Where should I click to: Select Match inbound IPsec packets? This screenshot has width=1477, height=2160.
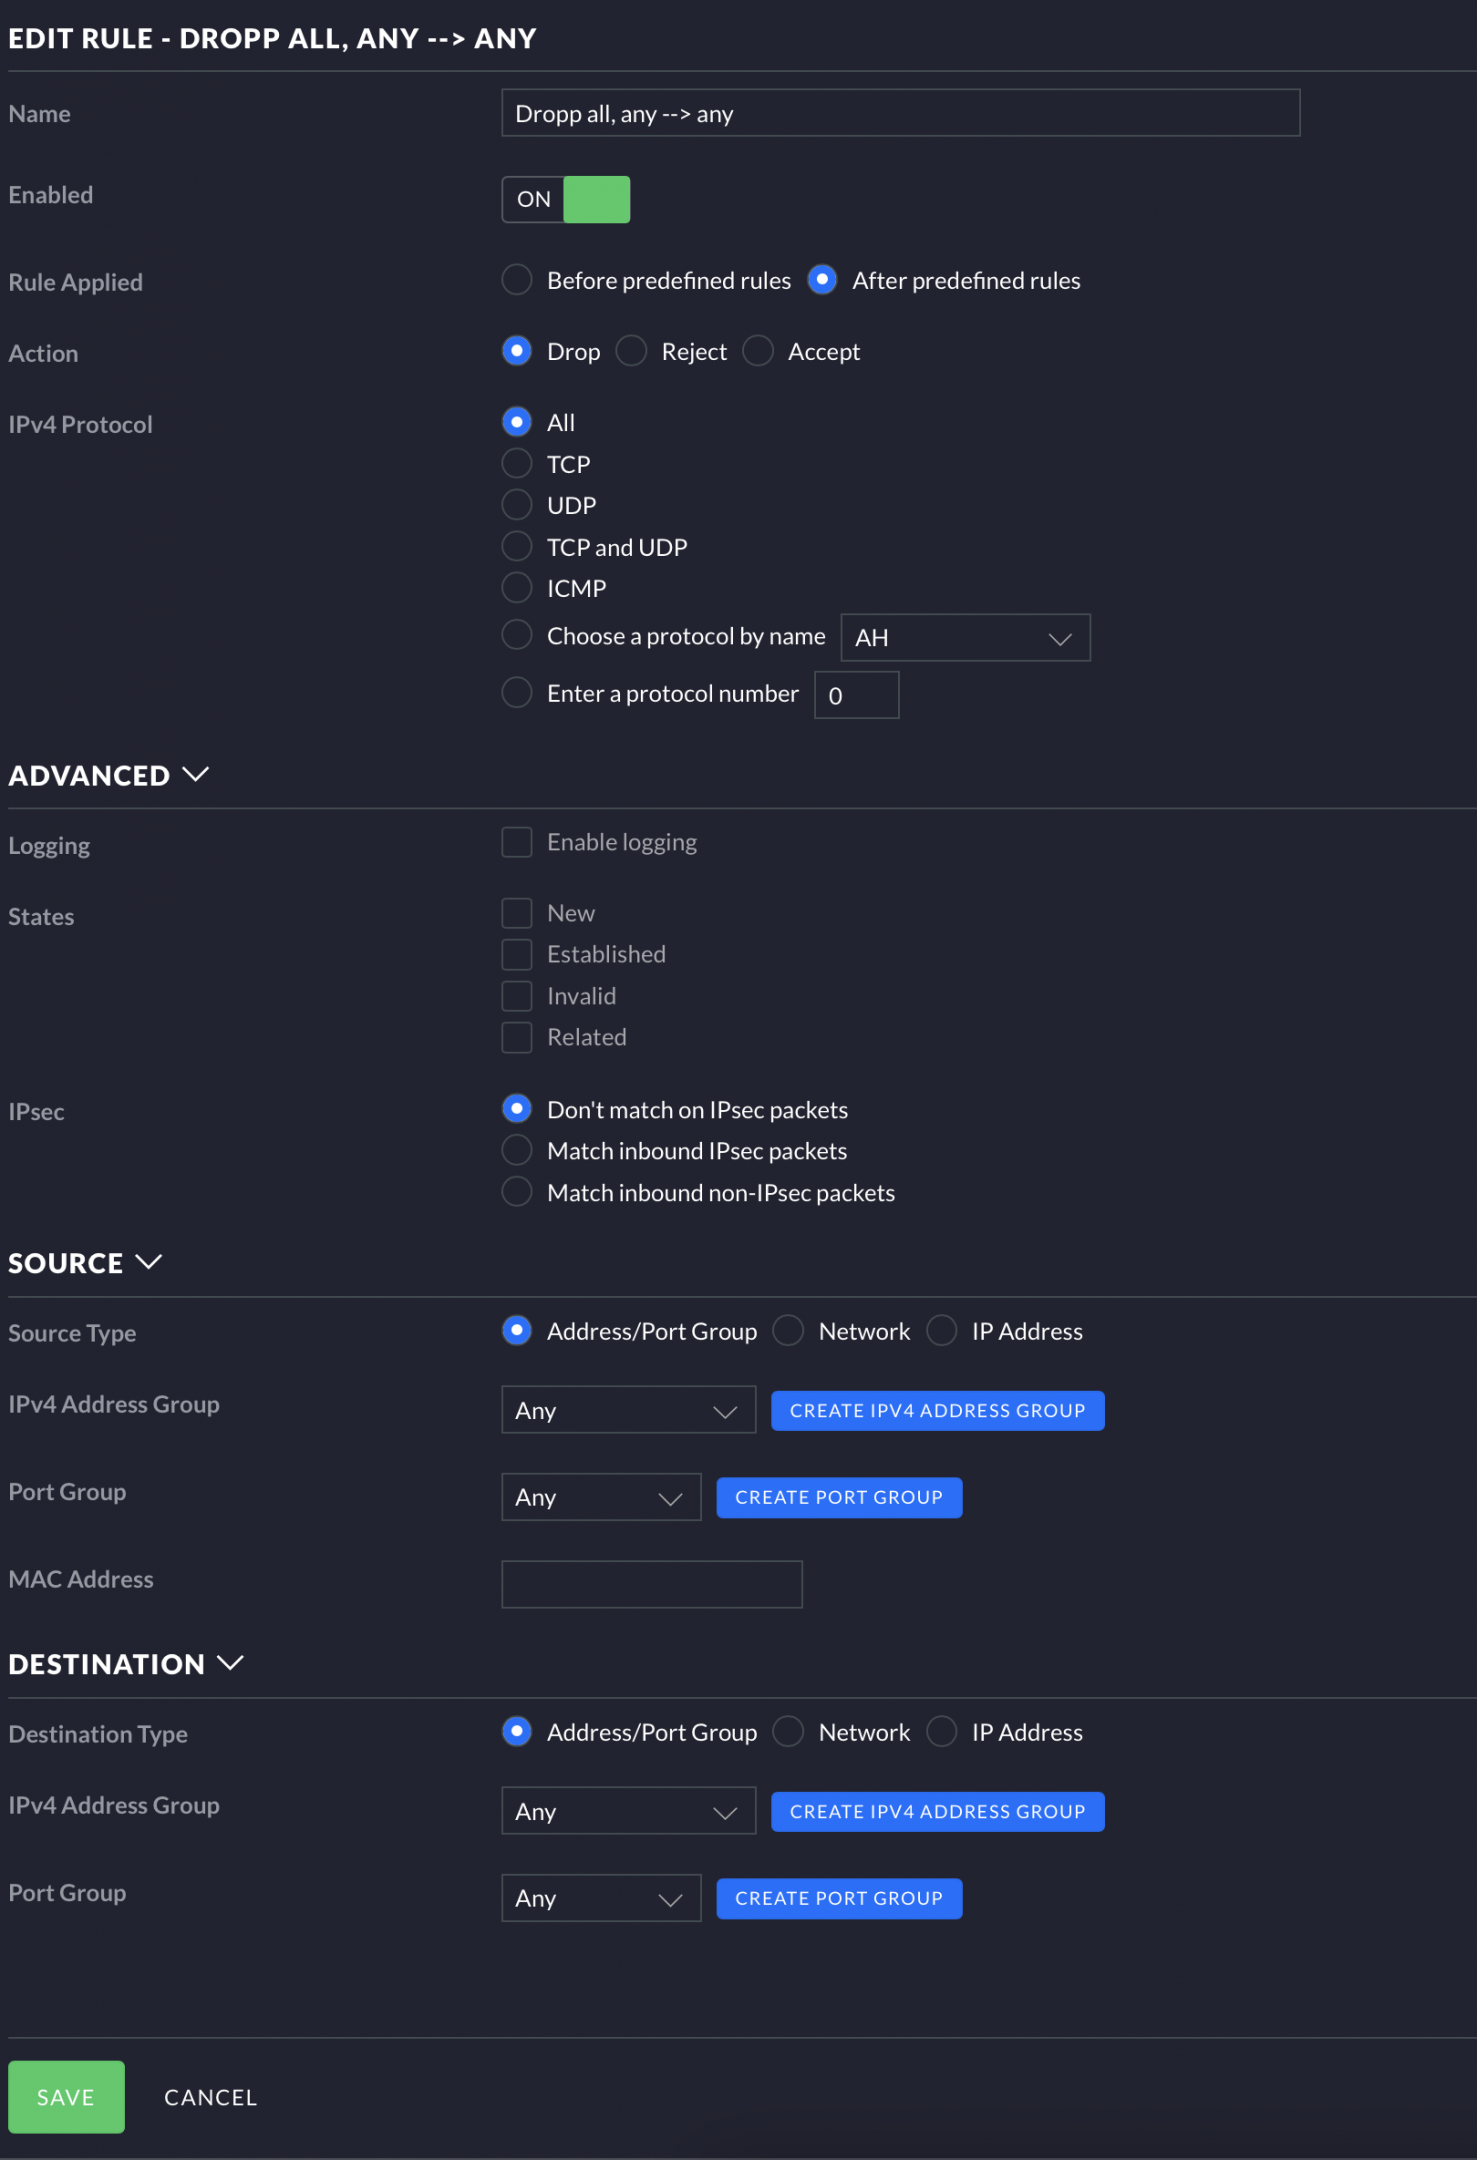[517, 1151]
